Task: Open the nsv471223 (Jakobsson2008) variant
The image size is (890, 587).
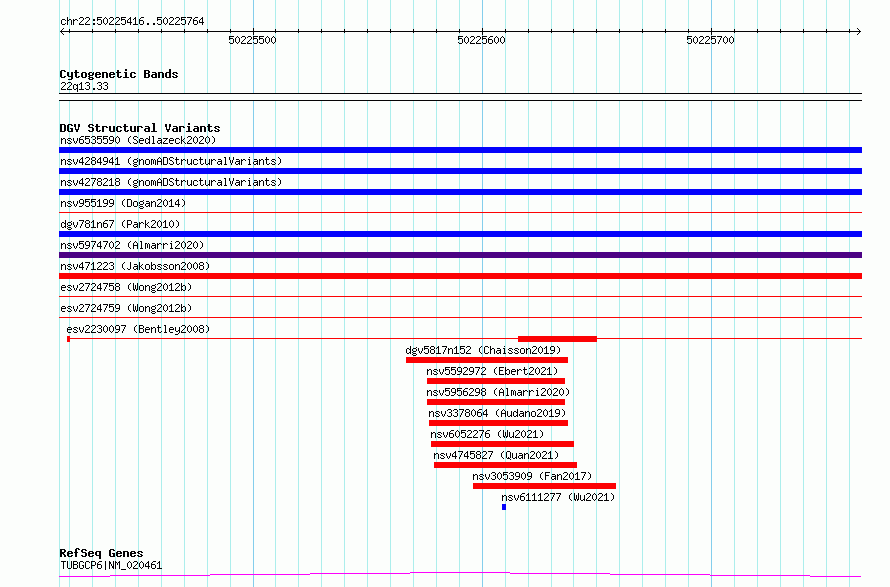Action: (x=135, y=266)
